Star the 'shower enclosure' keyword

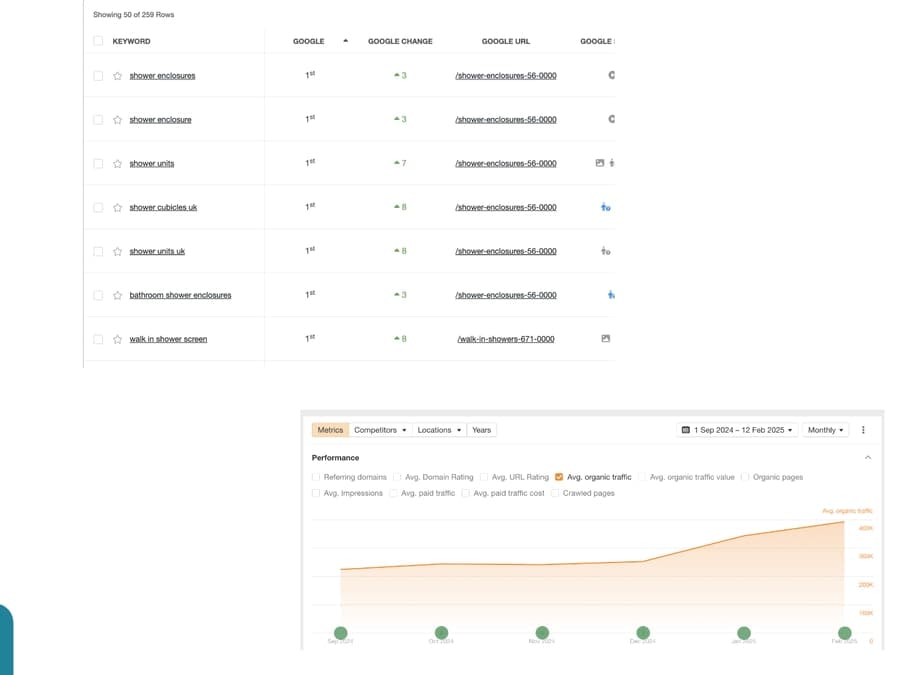coord(118,120)
